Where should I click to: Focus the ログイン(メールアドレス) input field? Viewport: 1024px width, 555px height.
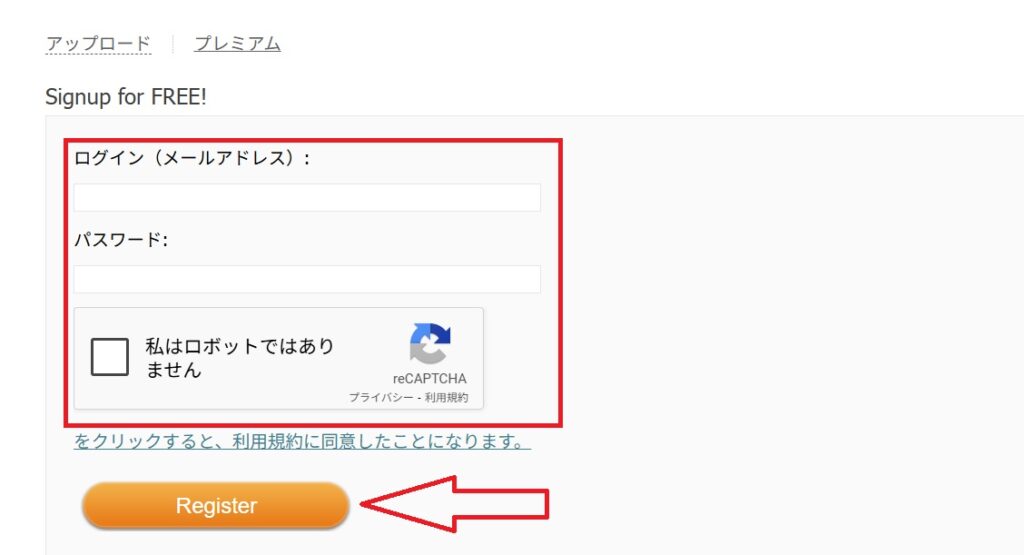[307, 197]
